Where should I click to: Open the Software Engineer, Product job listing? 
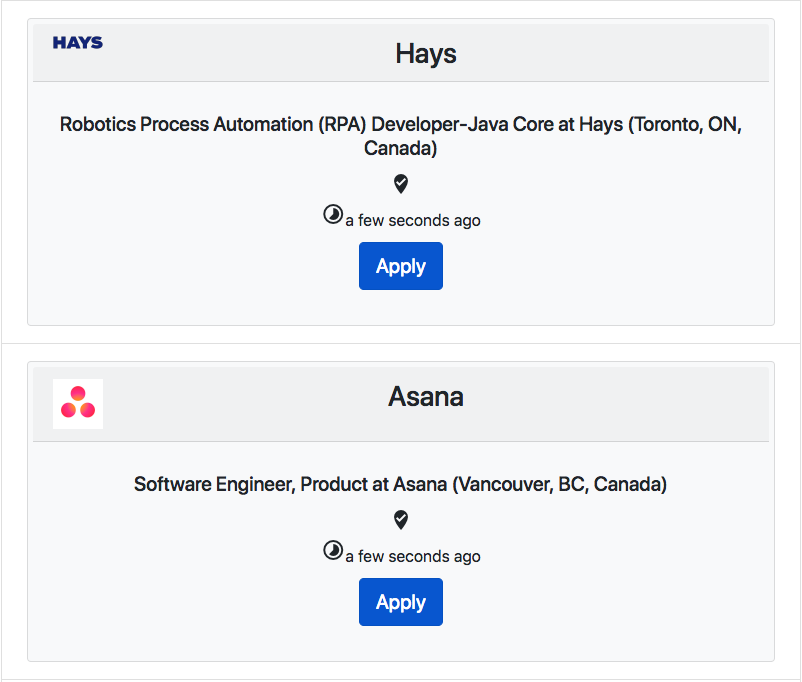tap(400, 484)
